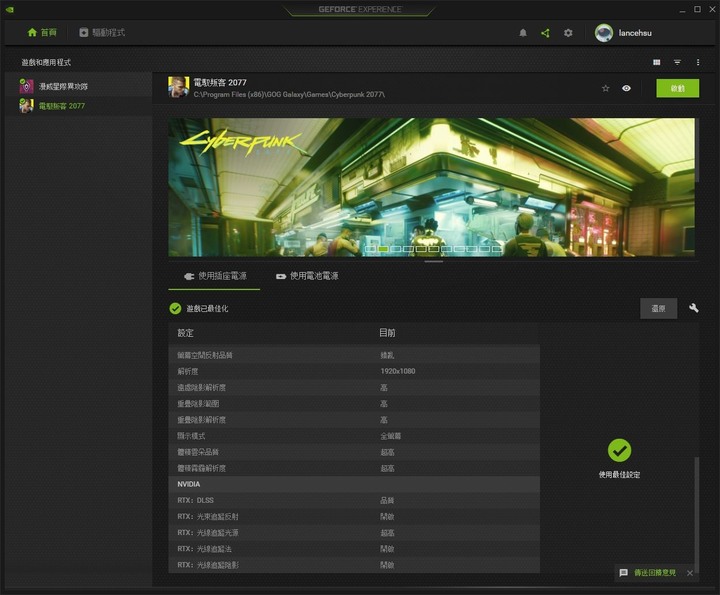The width and height of the screenshot is (720, 595).
Task: Dismiss the feedback bar with its X
Action: click(690, 573)
